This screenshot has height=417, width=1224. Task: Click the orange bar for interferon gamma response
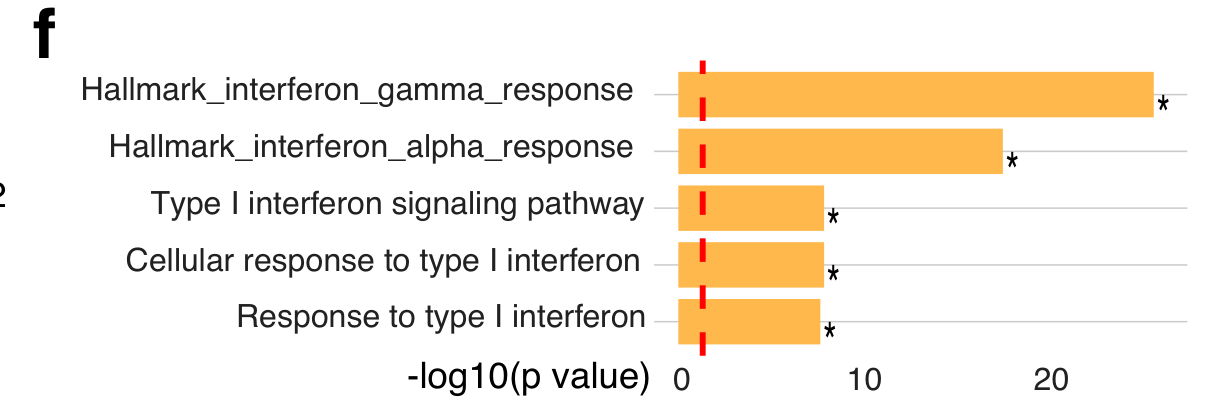click(915, 95)
